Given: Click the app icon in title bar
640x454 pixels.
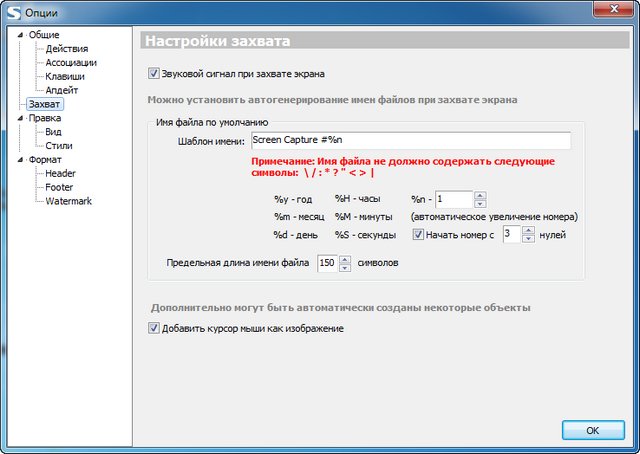Looking at the screenshot, I should tap(12, 11).
